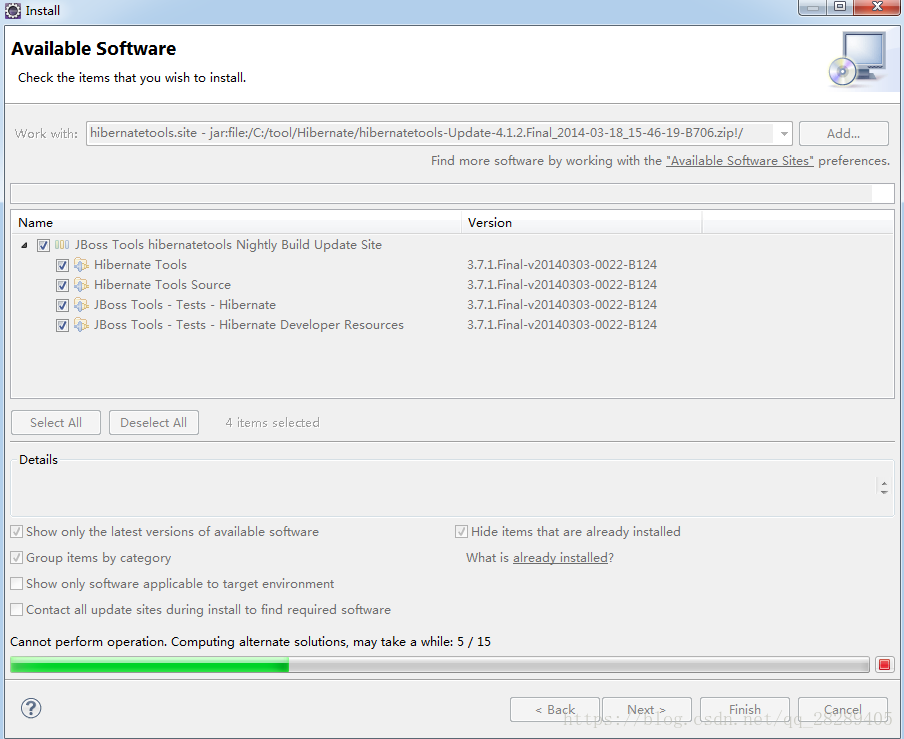Viewport: 904px width, 739px height.
Task: Click the Hibernate Tools feature icon
Action: (x=81, y=265)
